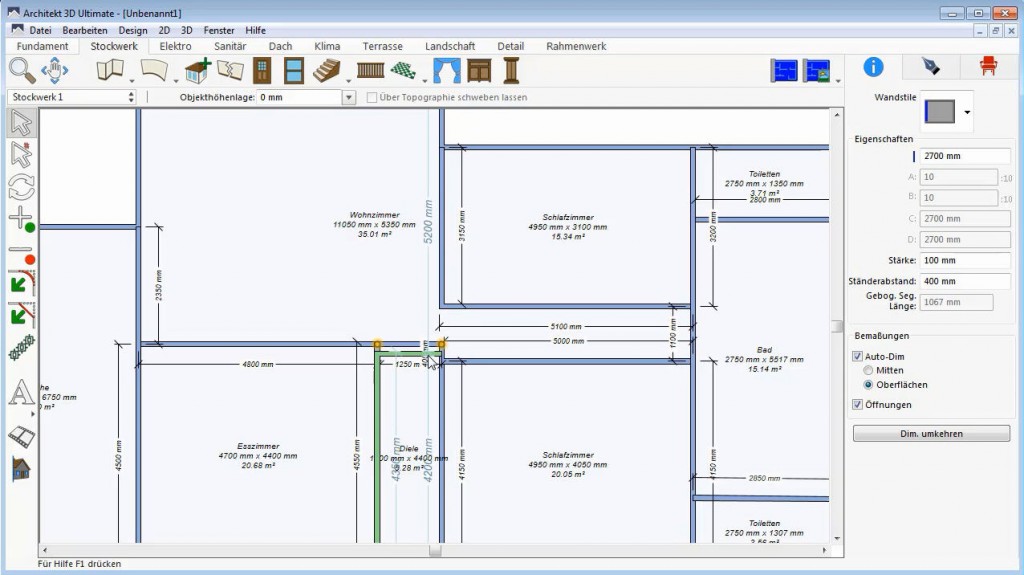Open the info properties tab icon
This screenshot has width=1024, height=575.
[873, 67]
